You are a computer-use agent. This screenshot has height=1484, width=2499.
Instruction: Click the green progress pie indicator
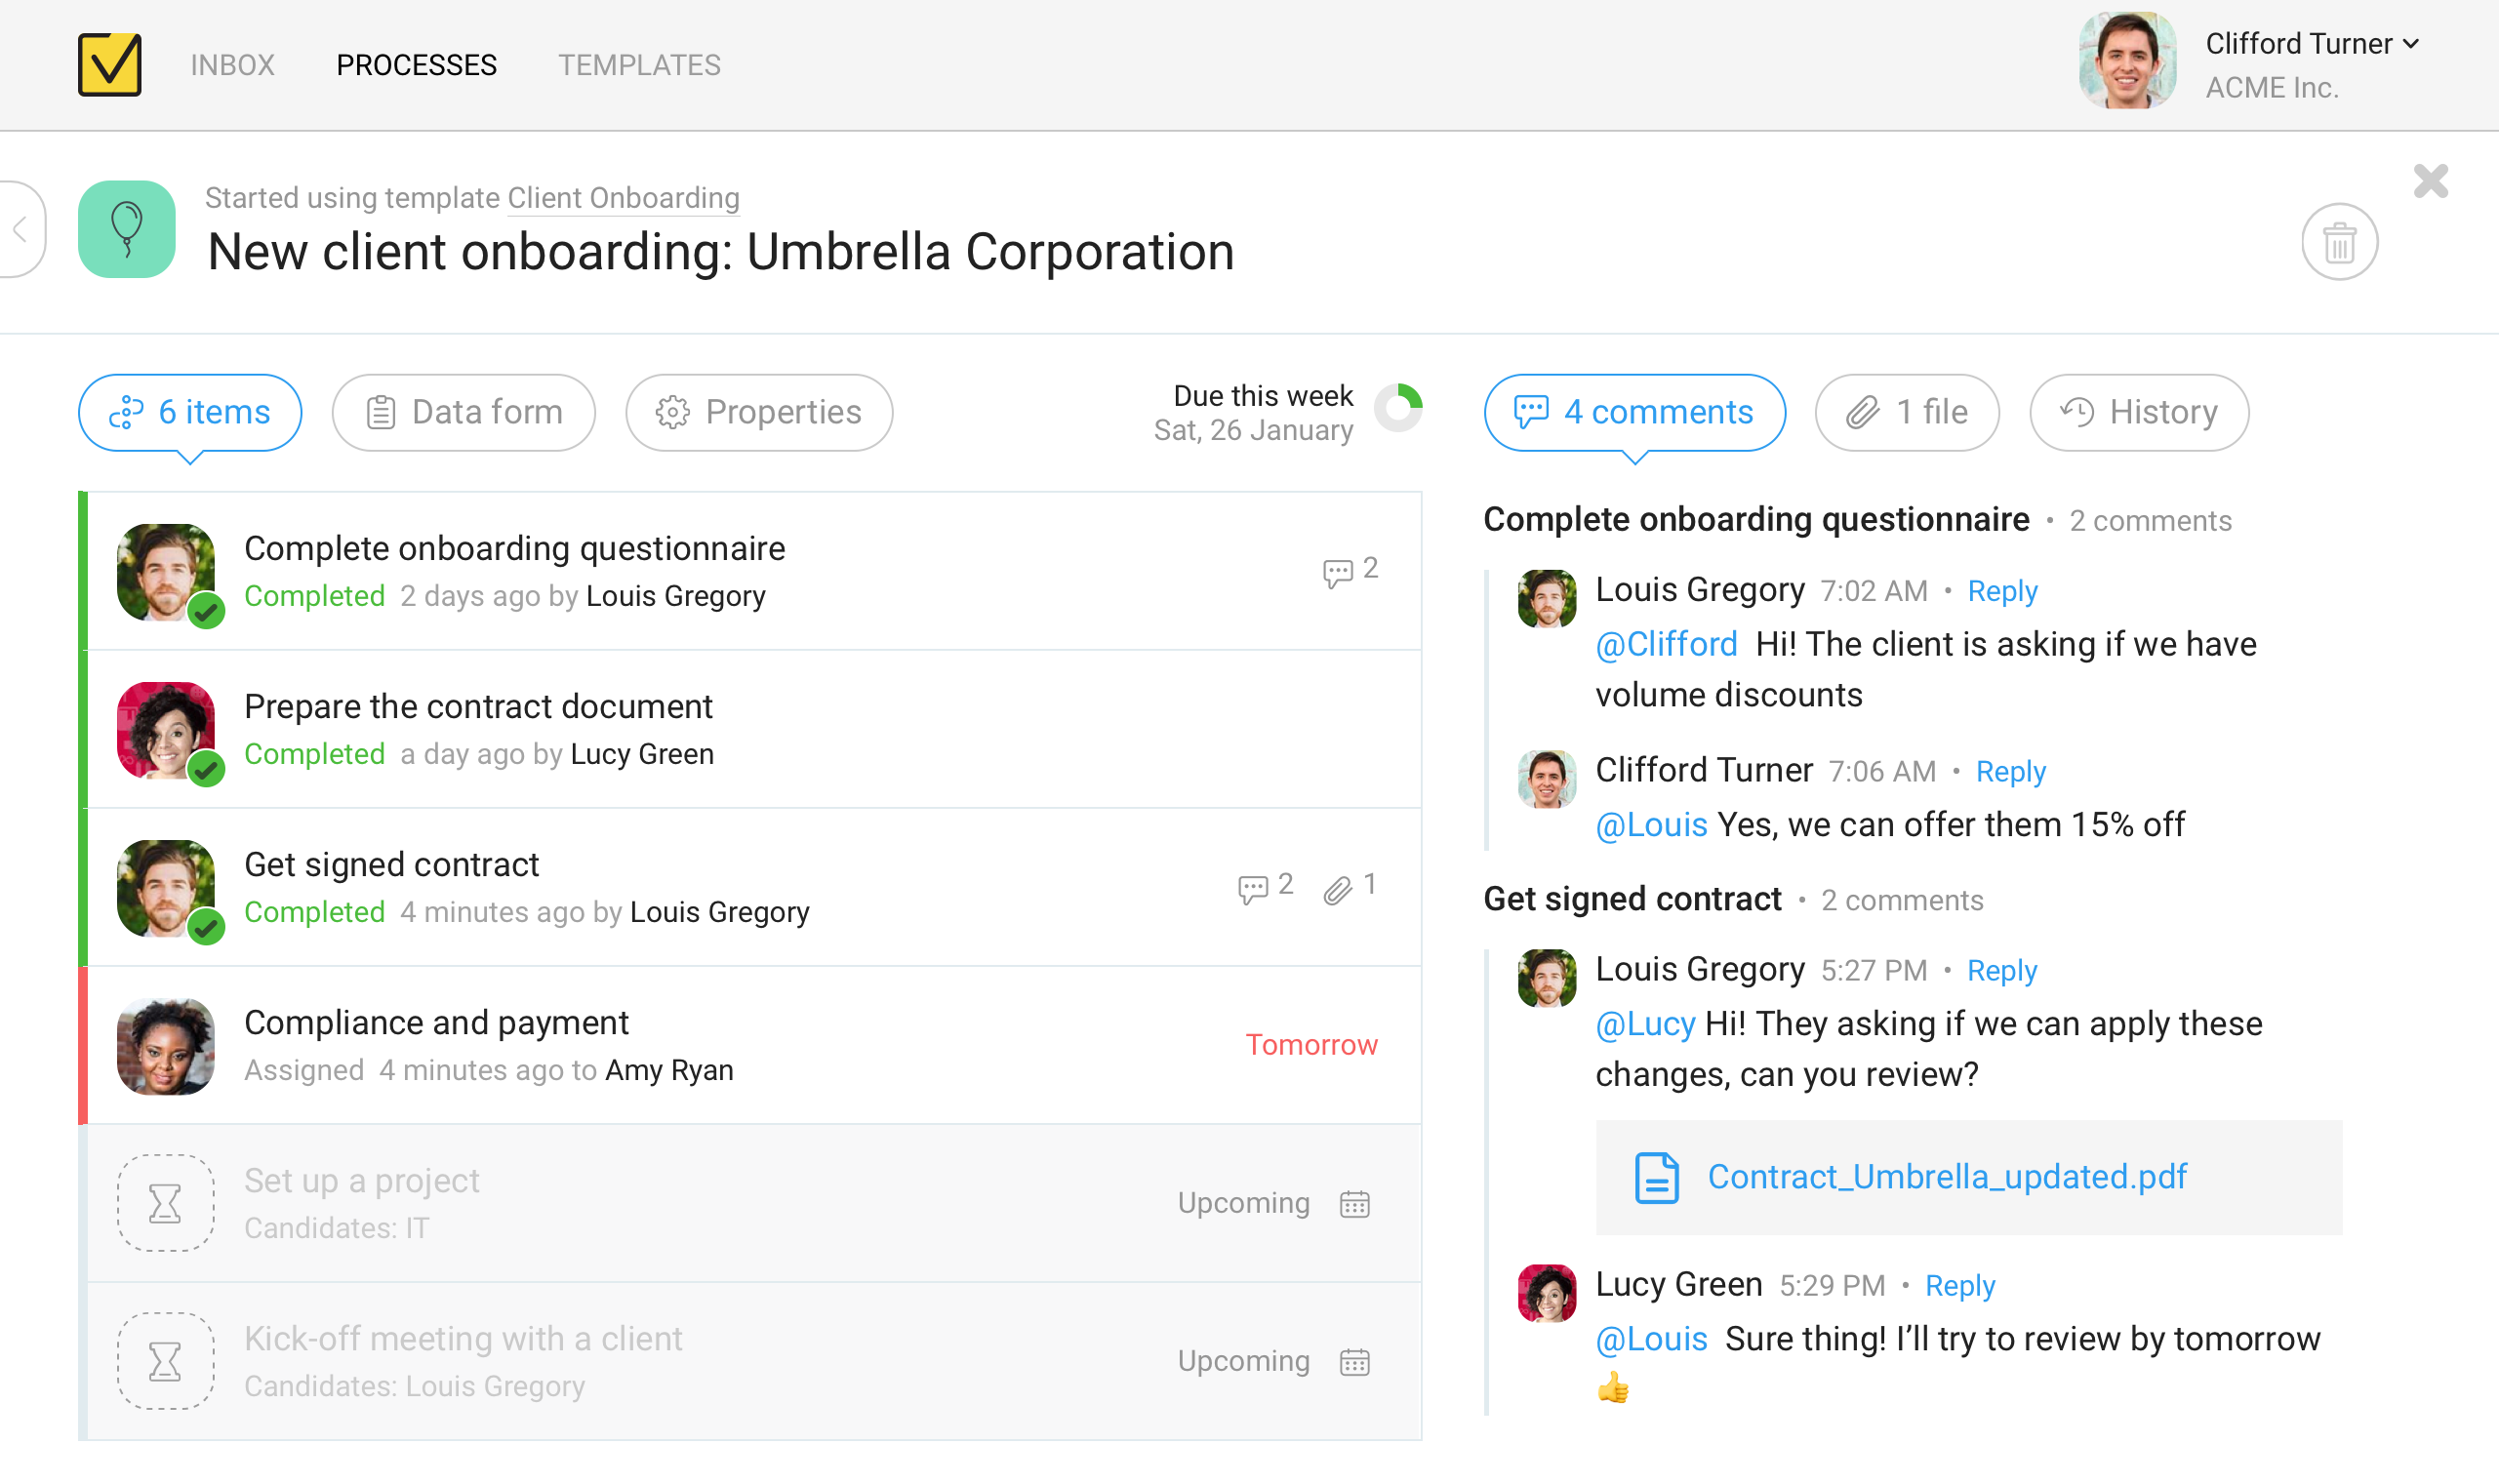[x=1398, y=408]
